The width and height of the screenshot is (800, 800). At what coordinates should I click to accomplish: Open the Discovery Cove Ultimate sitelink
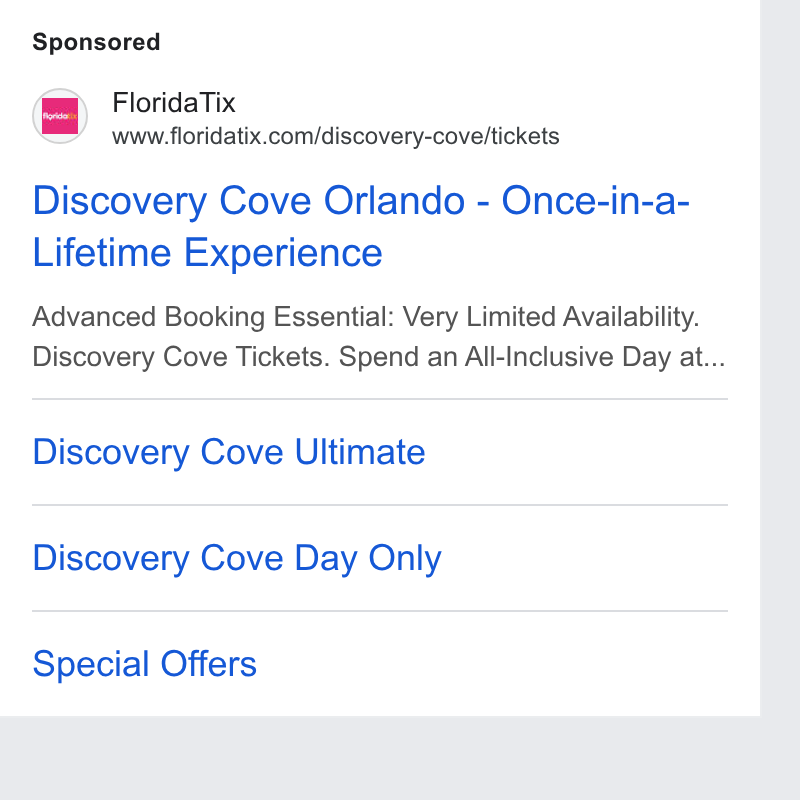click(229, 452)
